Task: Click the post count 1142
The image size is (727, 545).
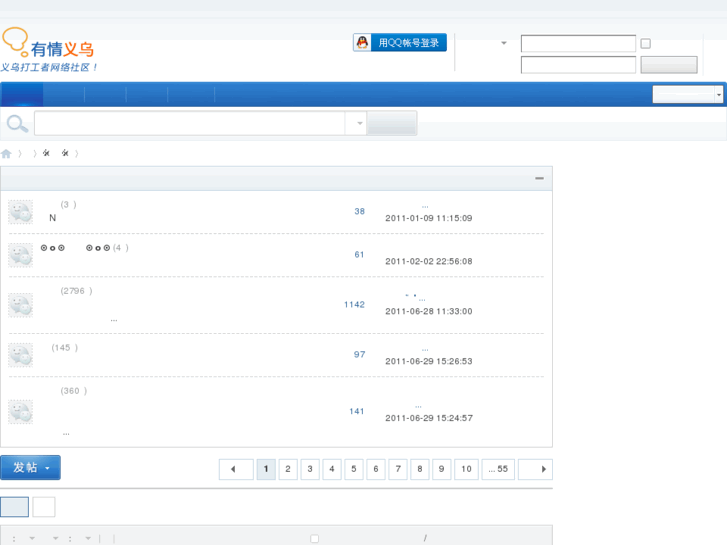Action: [354, 305]
